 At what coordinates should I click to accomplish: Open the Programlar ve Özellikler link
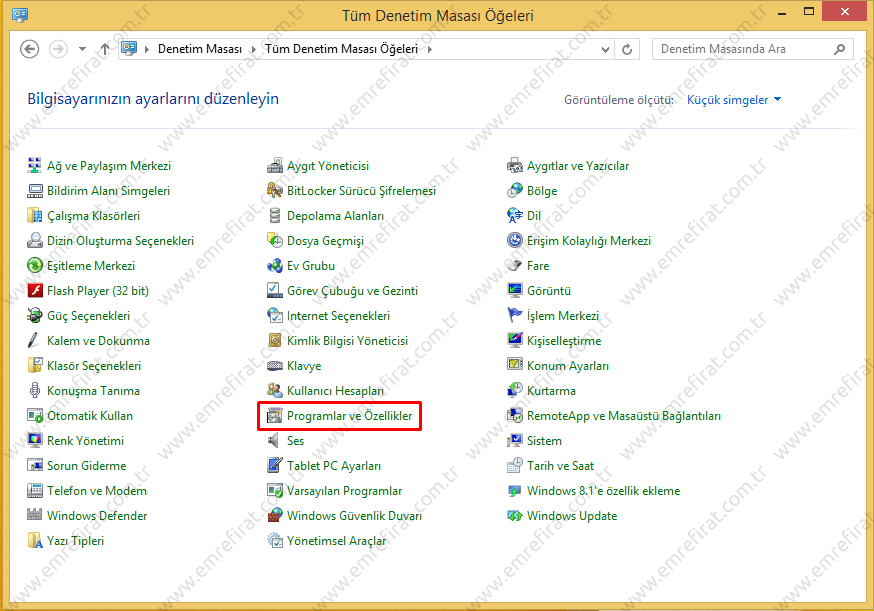(349, 416)
